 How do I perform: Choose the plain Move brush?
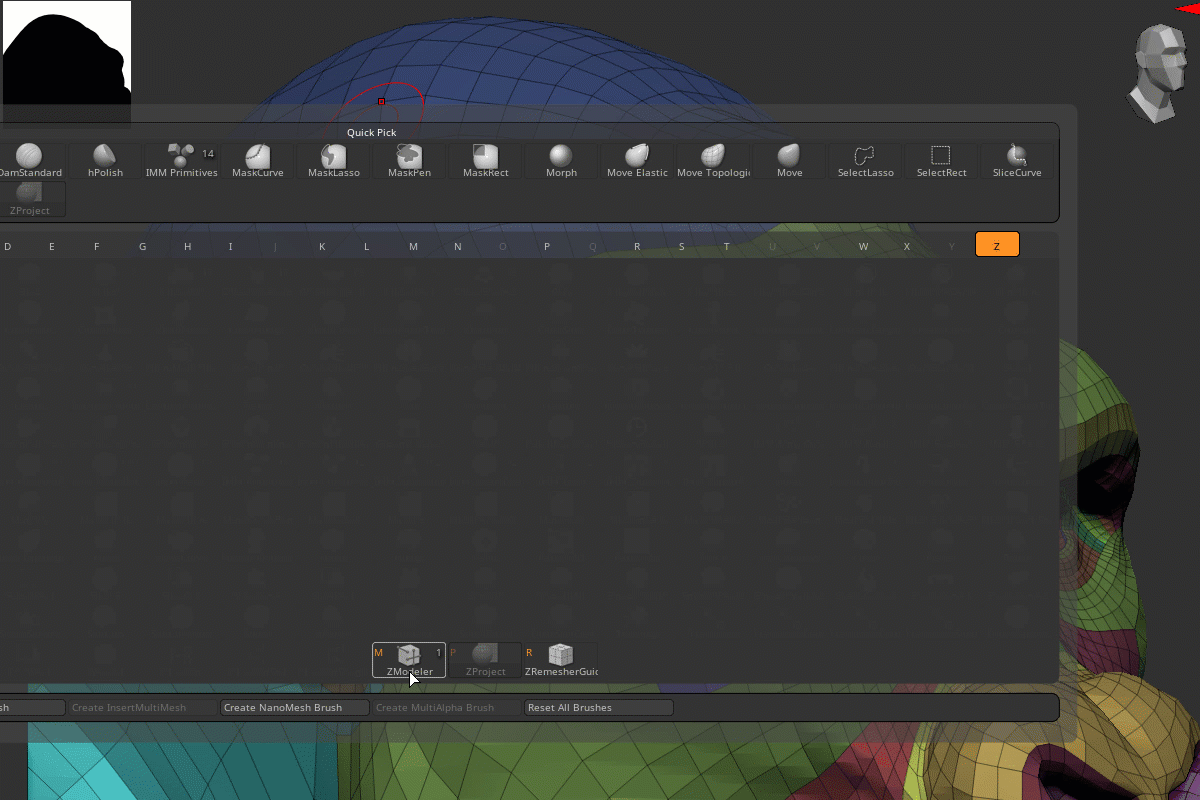(x=789, y=160)
